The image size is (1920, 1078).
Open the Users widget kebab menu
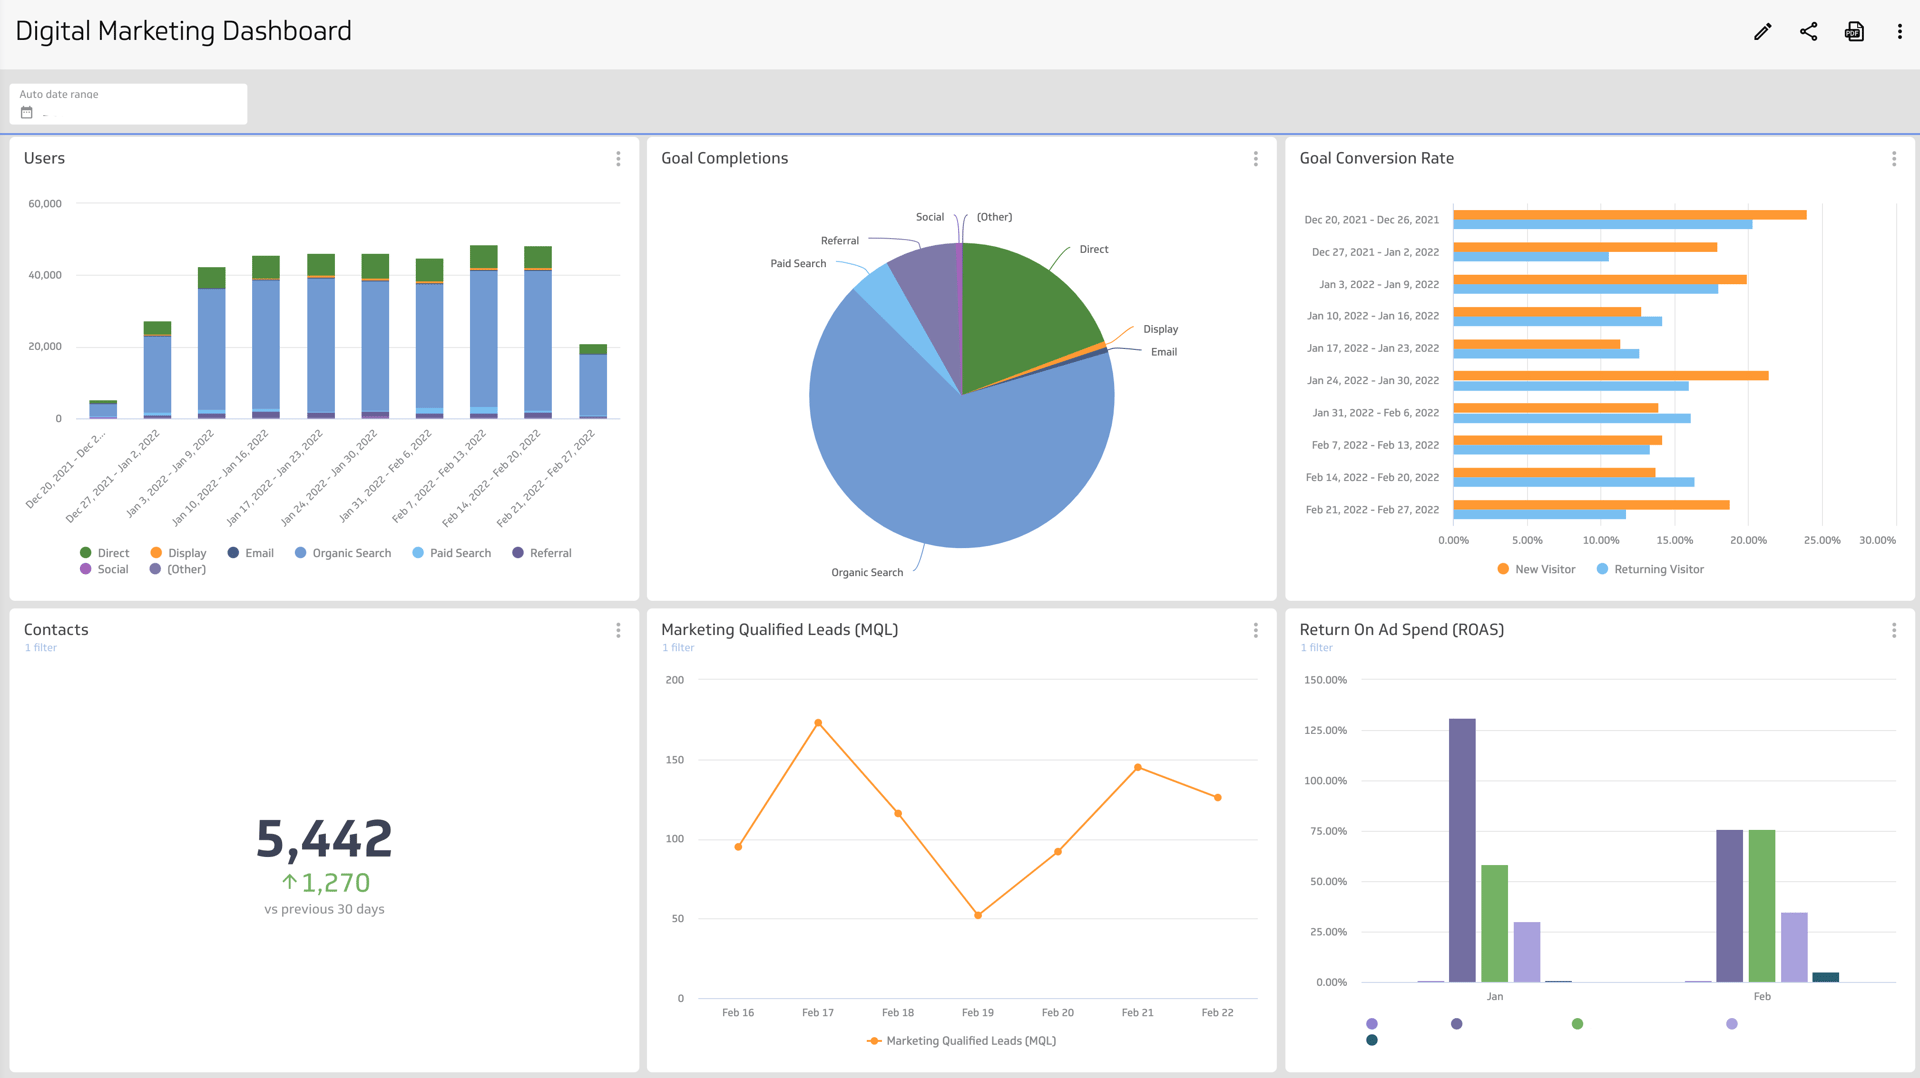pos(619,159)
